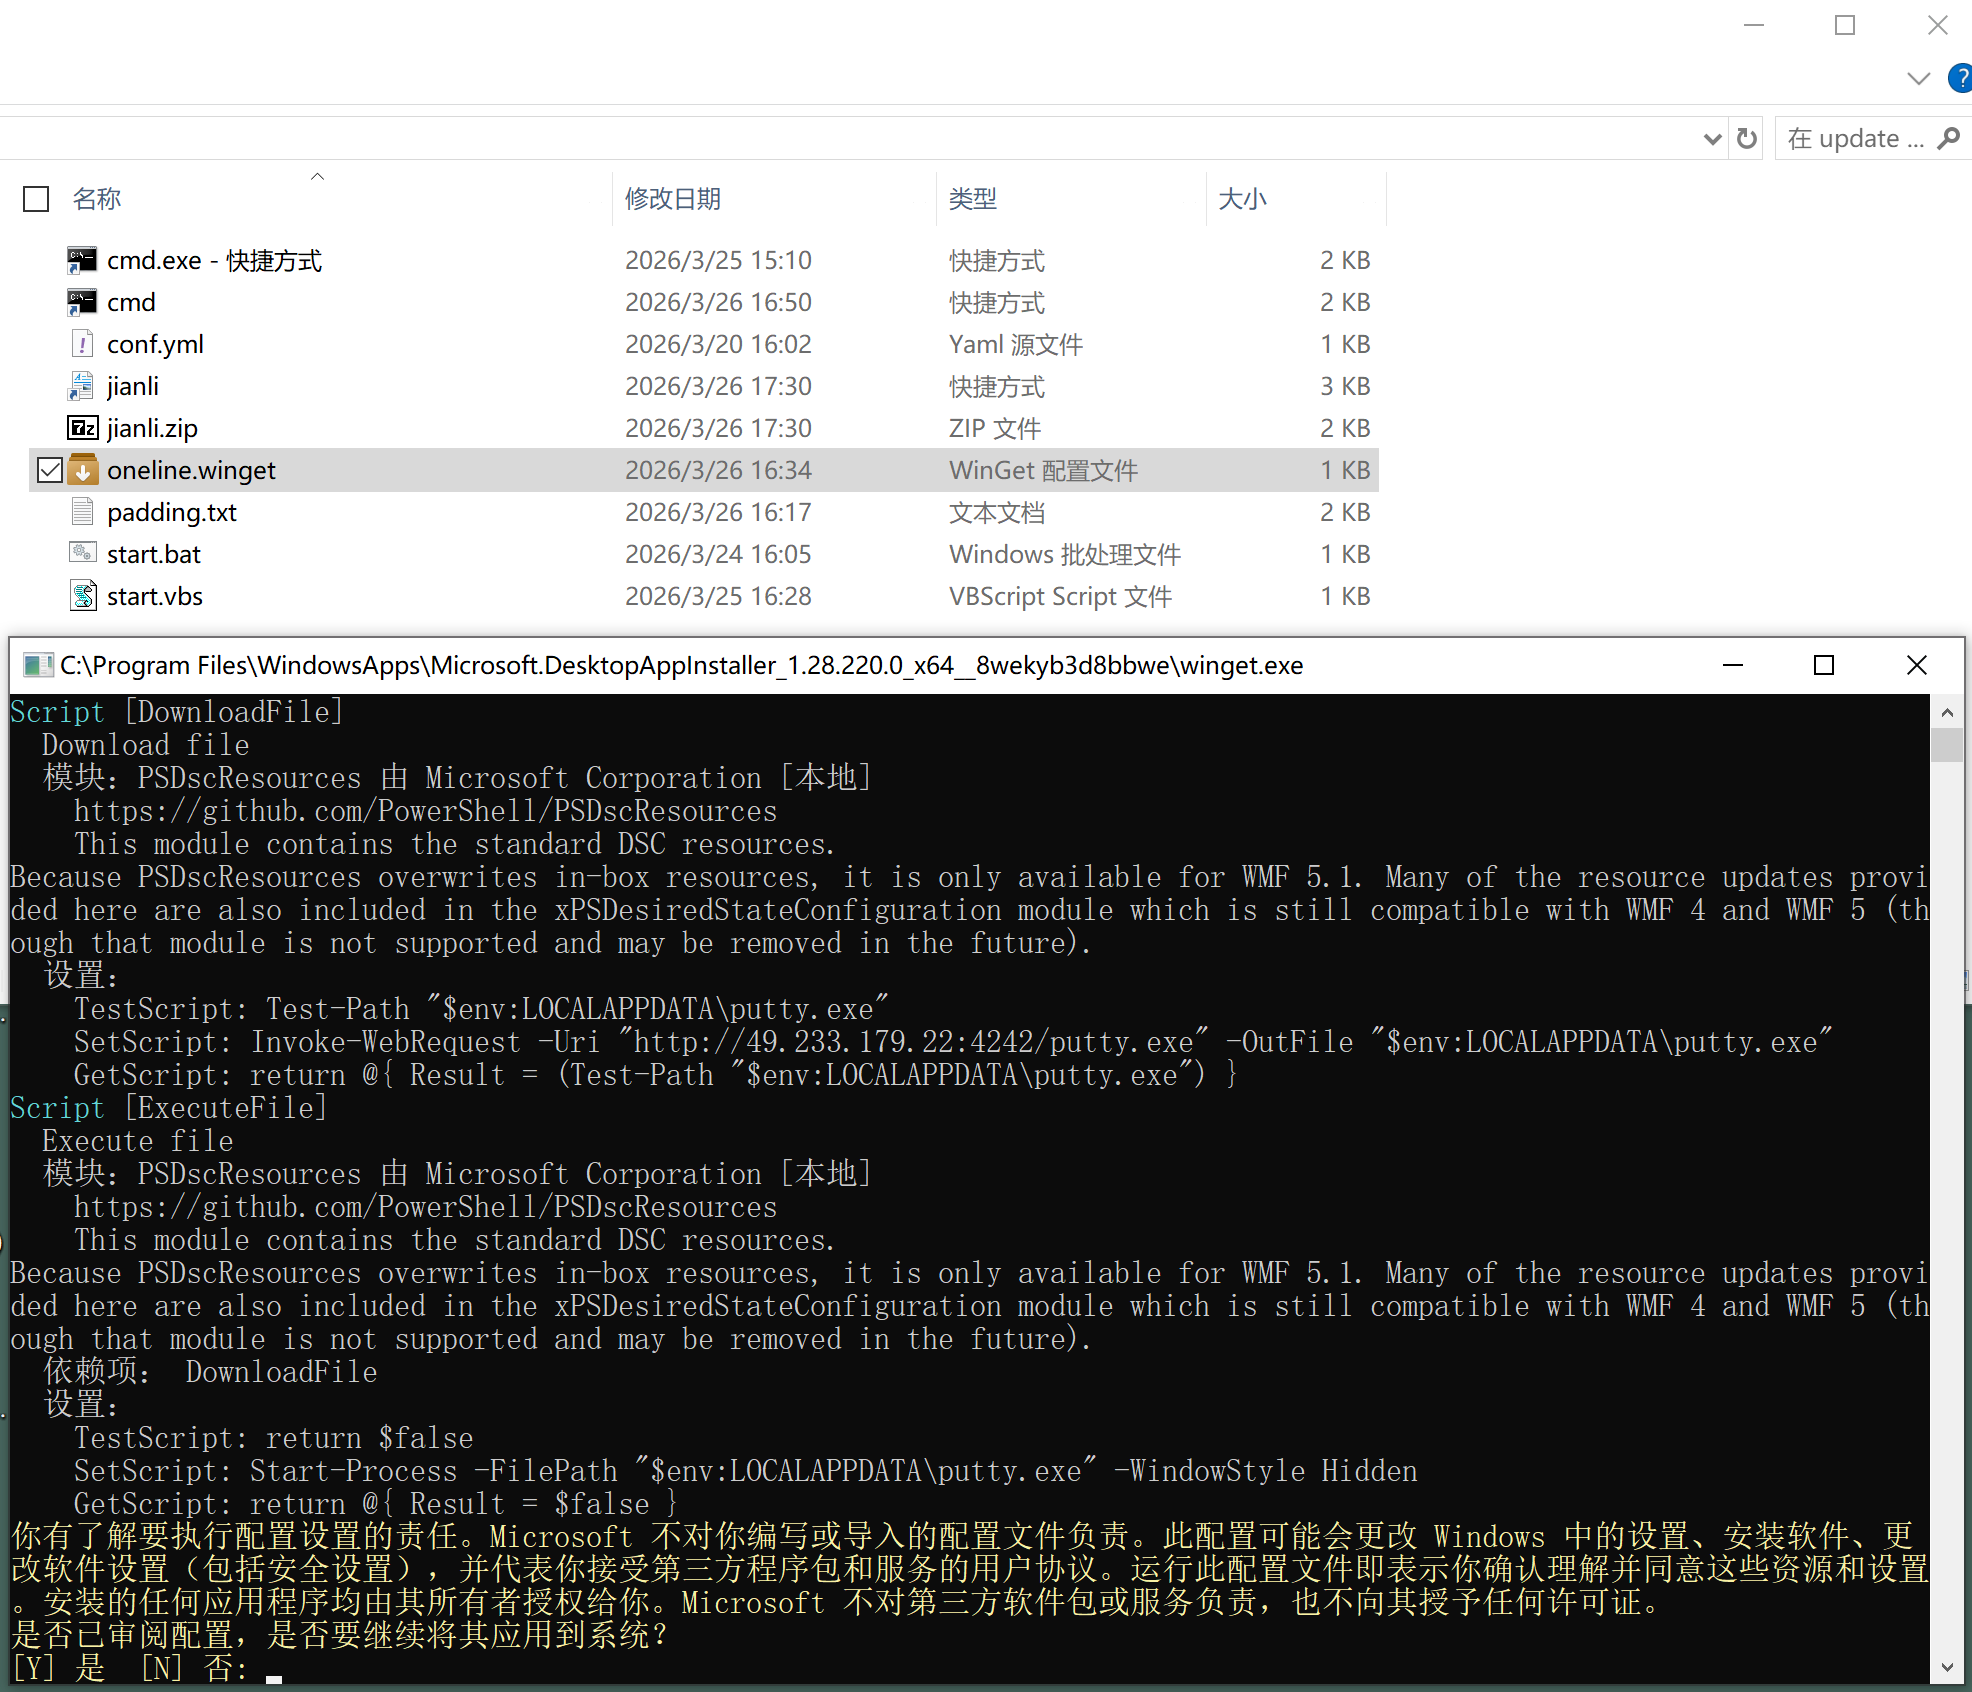Viewport: 1972px width, 1692px height.
Task: Select the padding.txt file name
Action: tap(172, 513)
